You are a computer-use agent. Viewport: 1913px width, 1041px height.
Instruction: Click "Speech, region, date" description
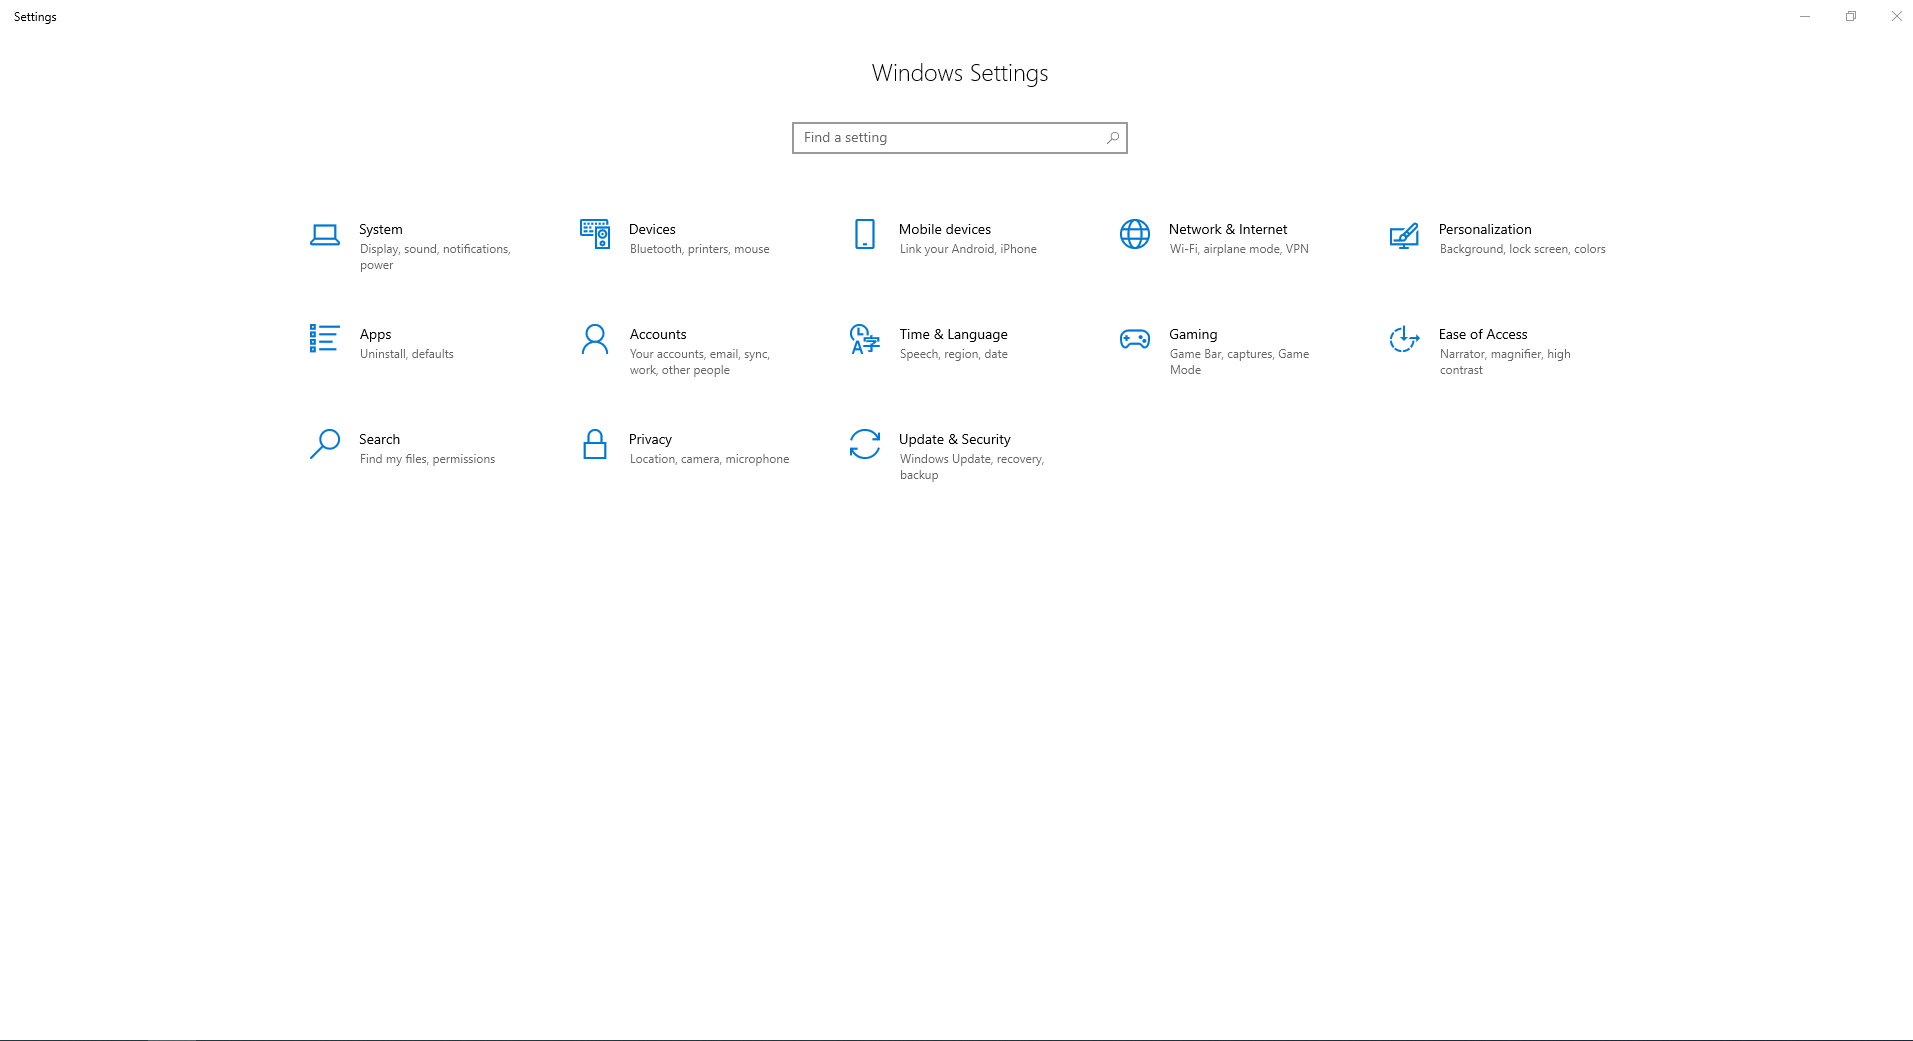[x=954, y=354]
